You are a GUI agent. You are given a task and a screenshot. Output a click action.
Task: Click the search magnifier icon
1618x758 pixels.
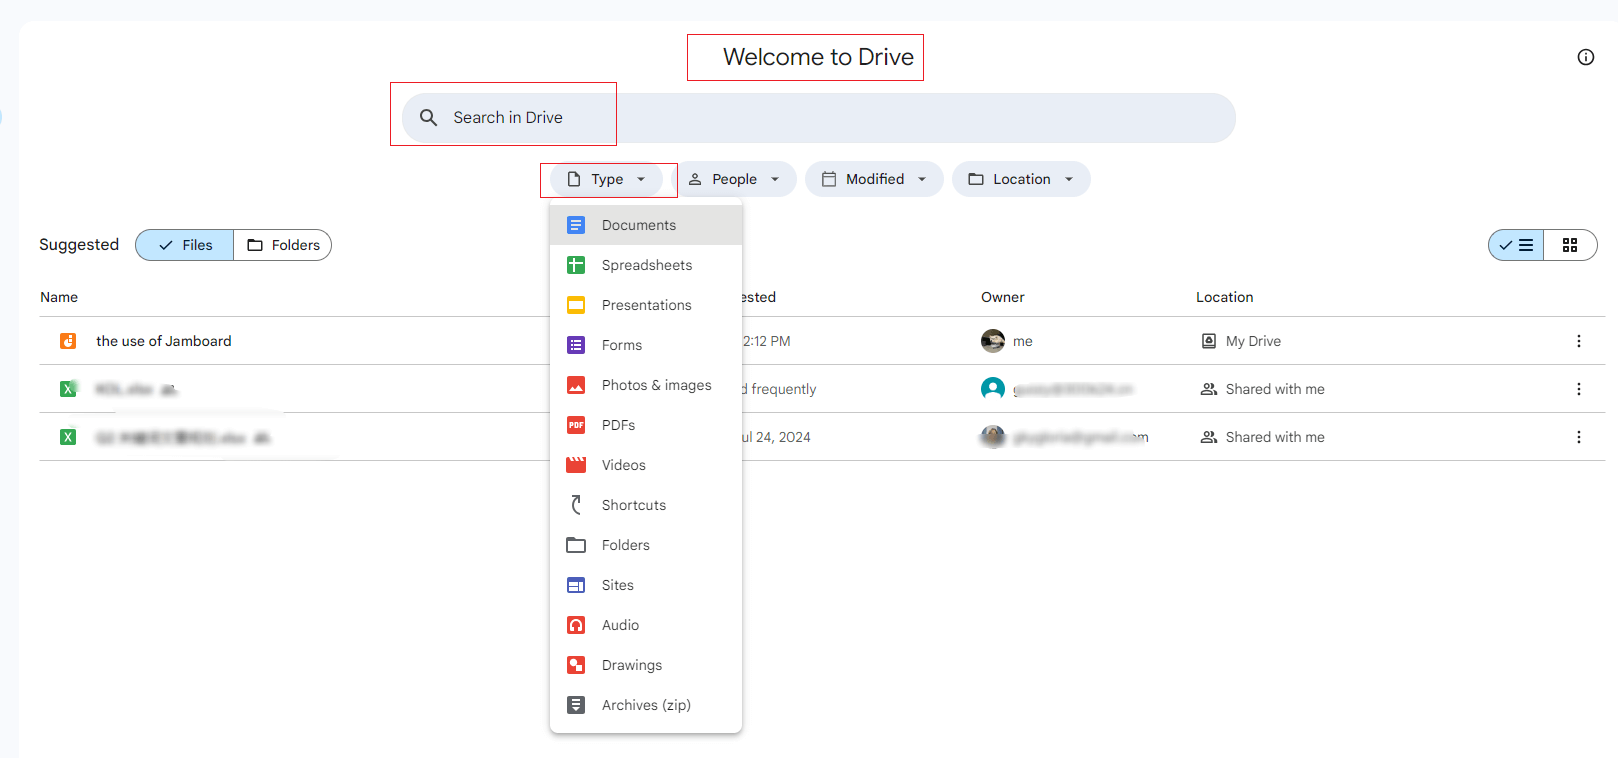[x=428, y=118]
